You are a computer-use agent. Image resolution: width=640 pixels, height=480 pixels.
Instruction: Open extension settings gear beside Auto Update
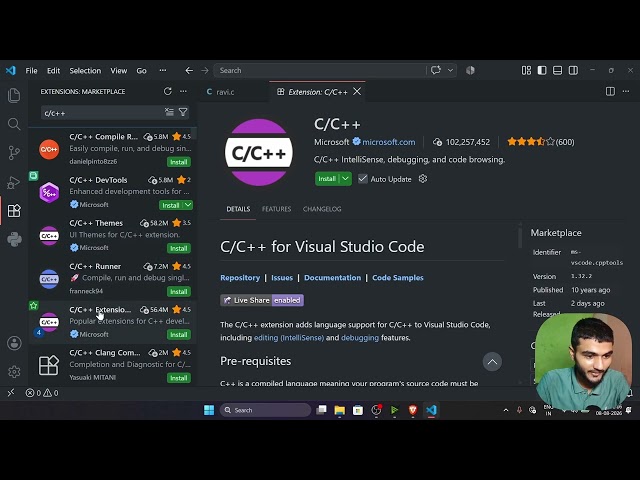423,179
